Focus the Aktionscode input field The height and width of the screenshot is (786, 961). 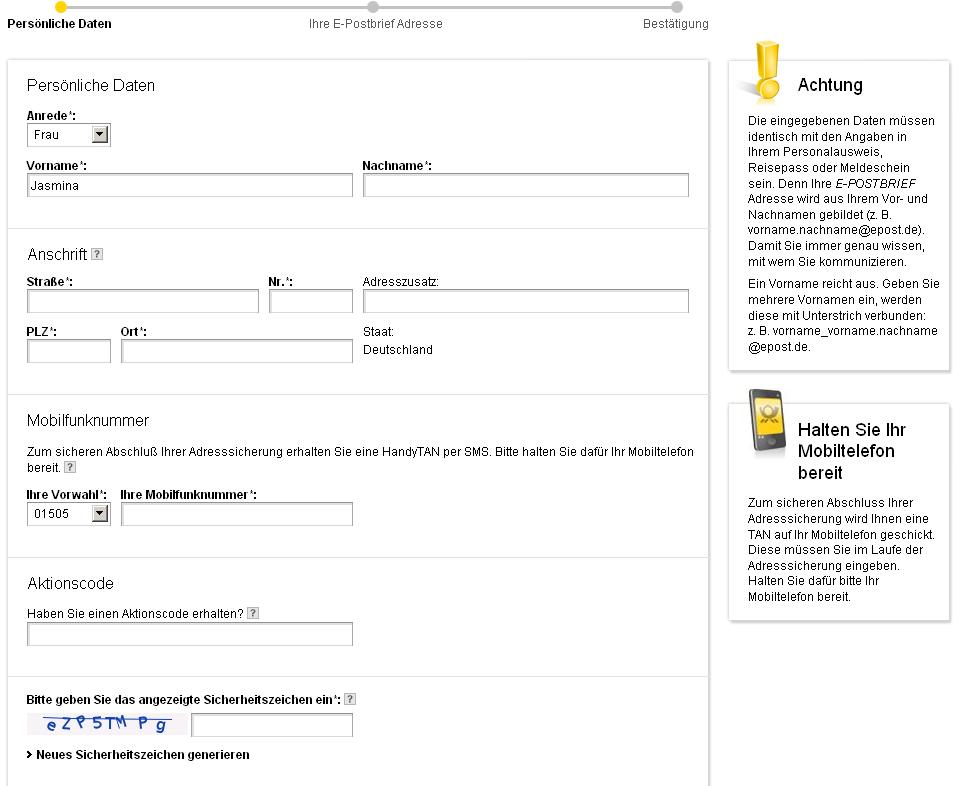pos(190,634)
